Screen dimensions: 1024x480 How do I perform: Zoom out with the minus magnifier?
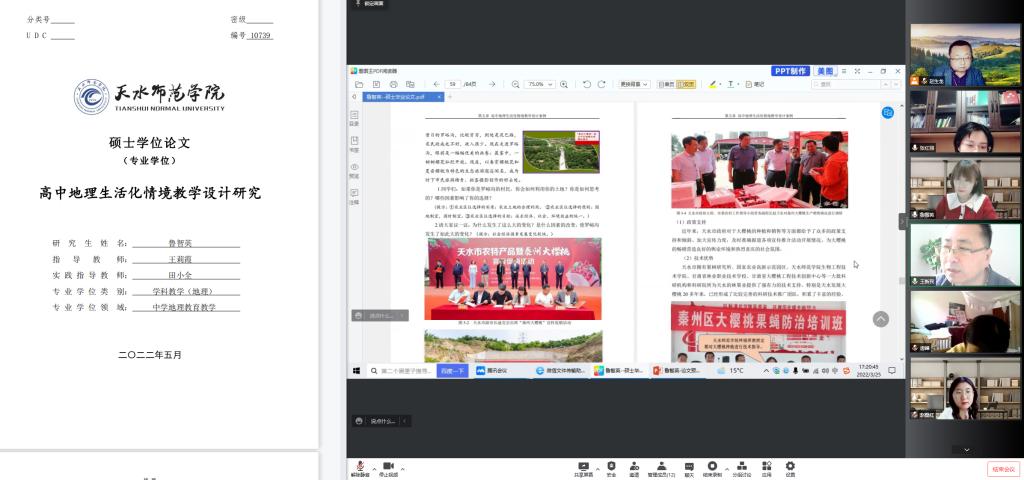tap(516, 84)
